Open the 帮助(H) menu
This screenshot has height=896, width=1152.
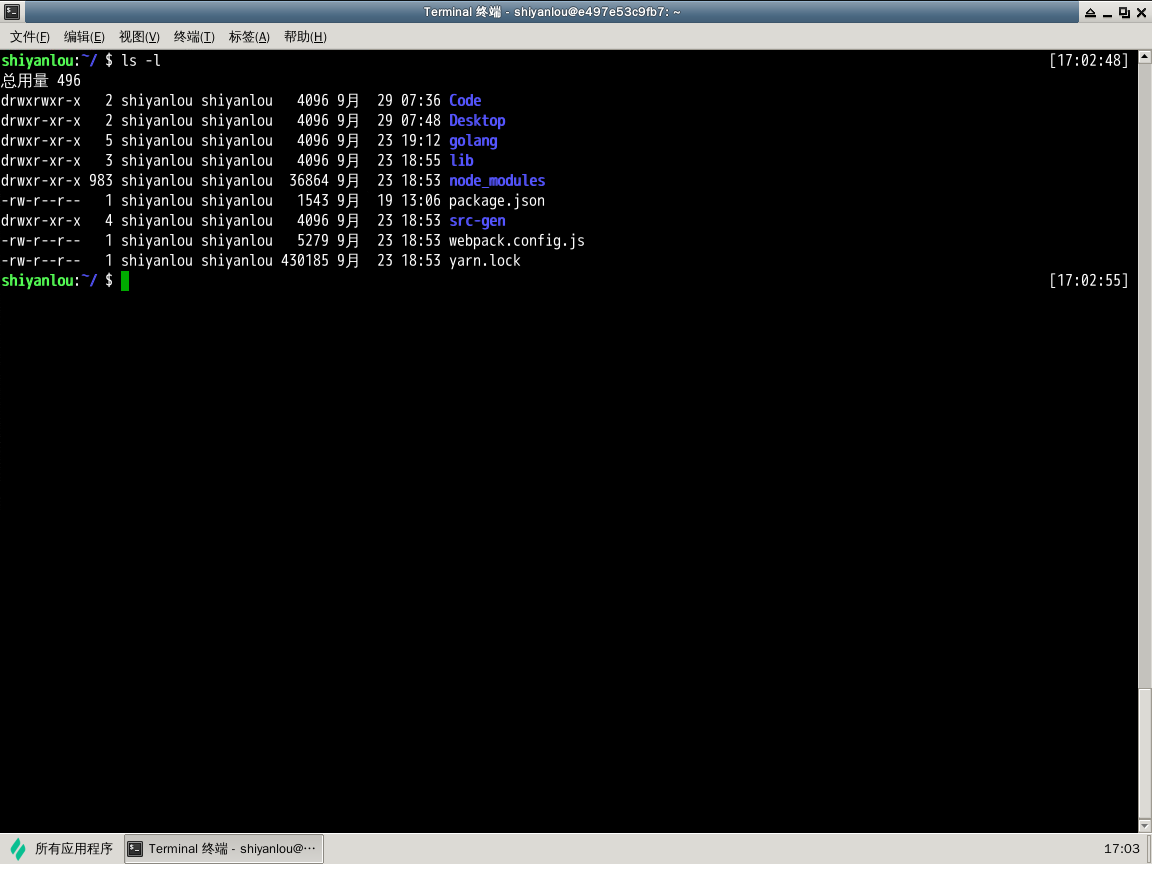tap(305, 37)
